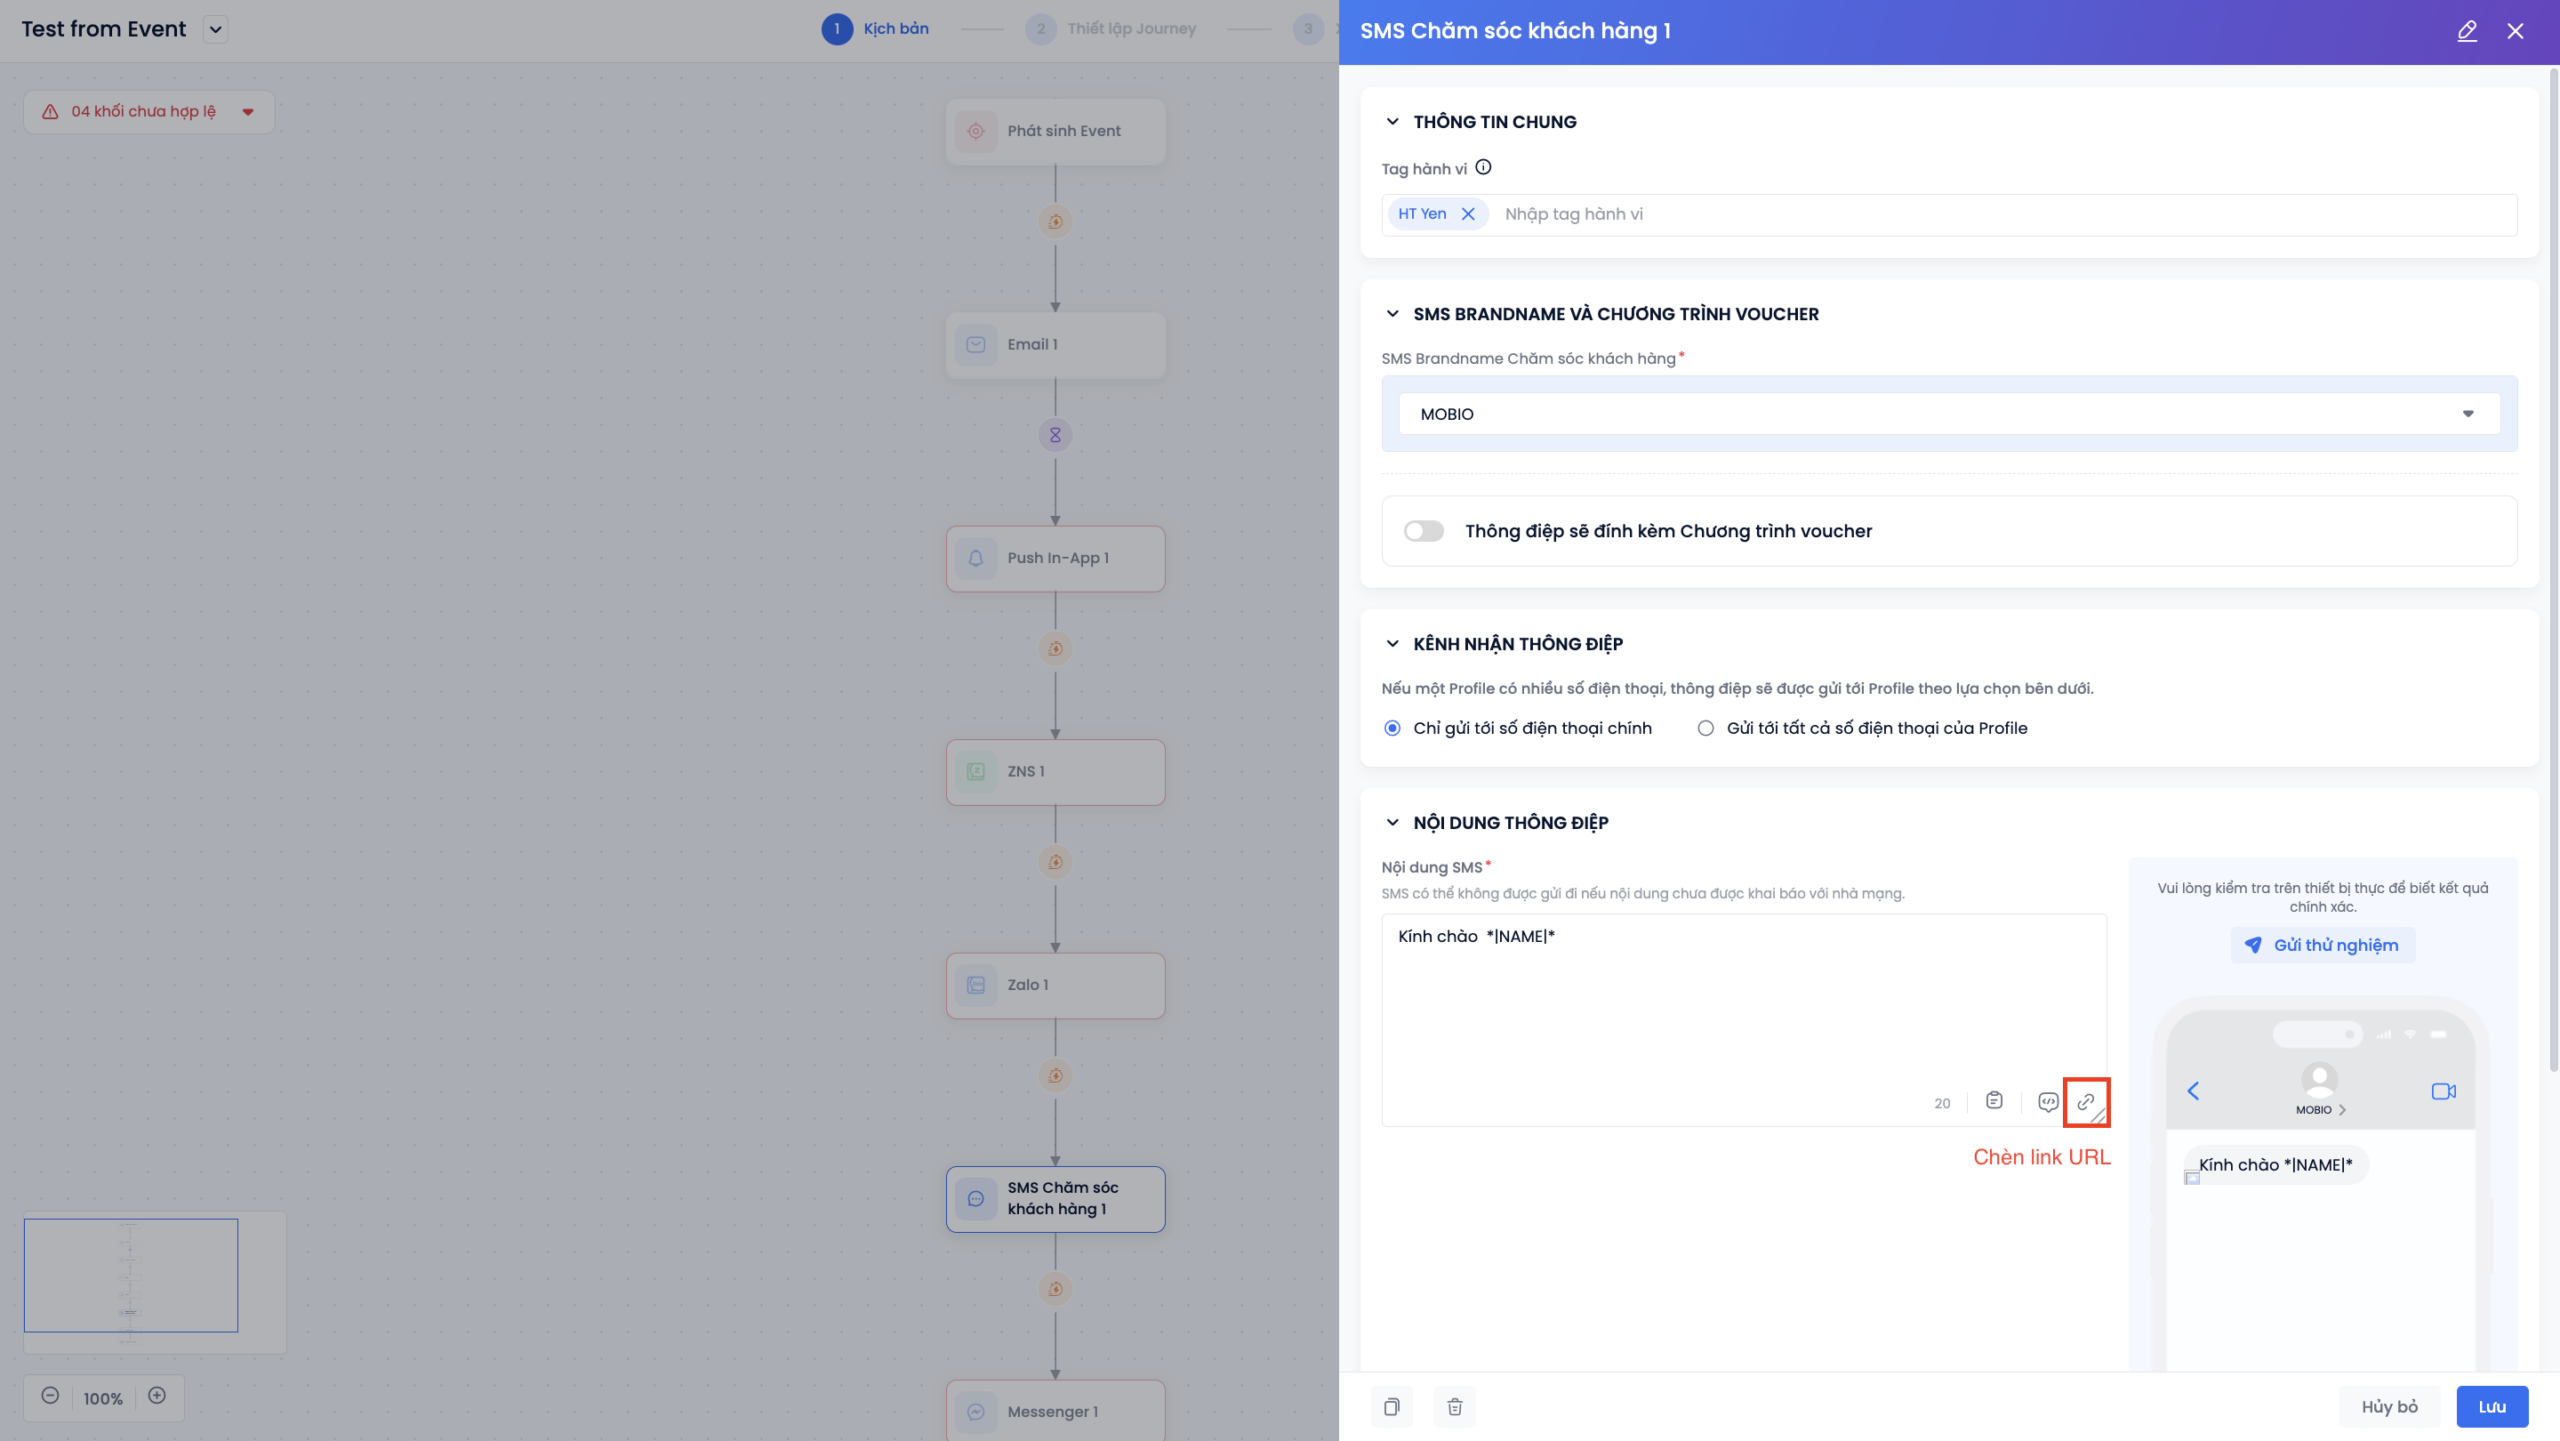Click the Lưu save button
2560x1441 pixels.
click(x=2491, y=1407)
